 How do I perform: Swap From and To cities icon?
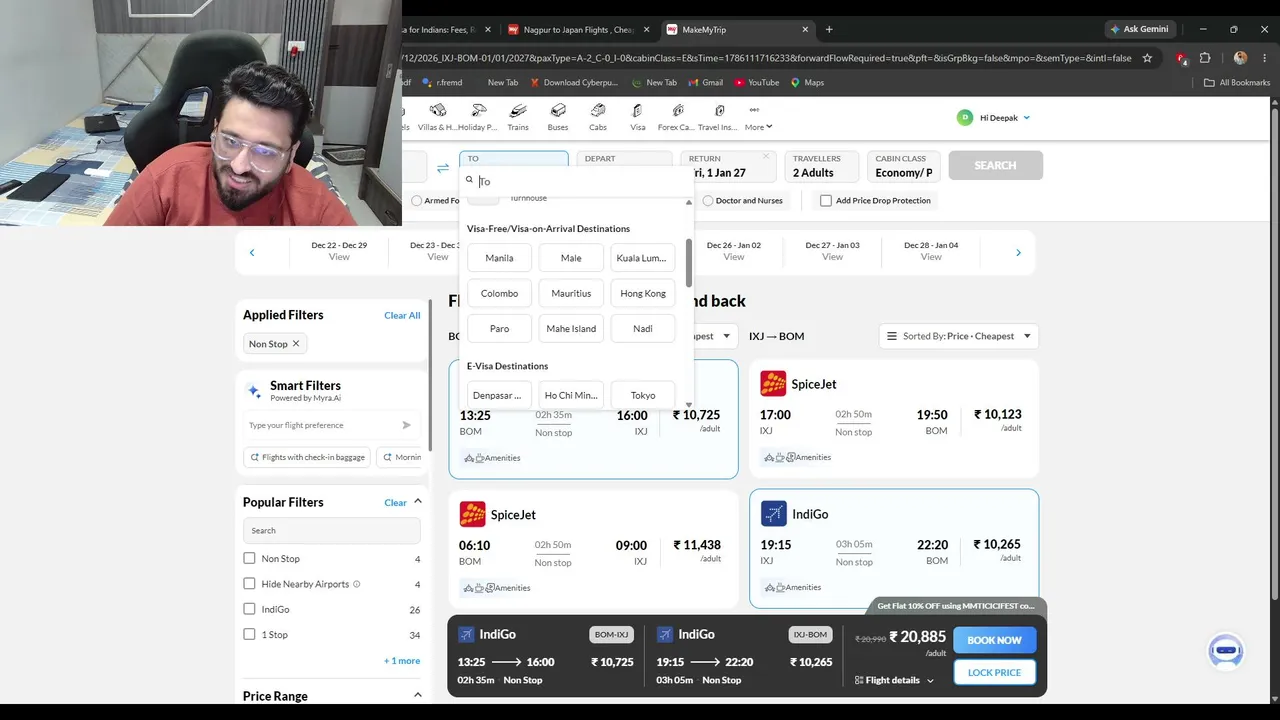click(x=443, y=167)
